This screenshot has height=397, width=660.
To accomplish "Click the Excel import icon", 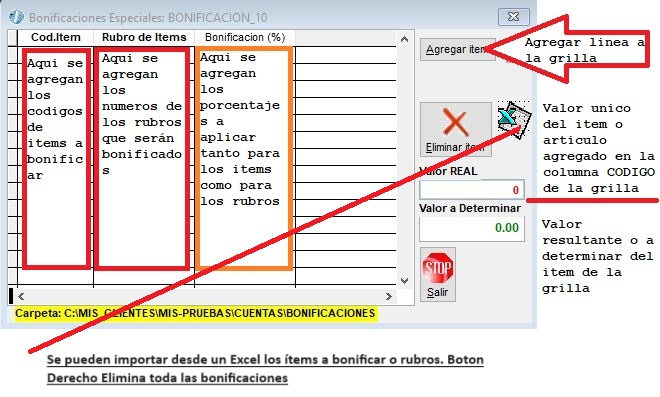I will tap(514, 120).
